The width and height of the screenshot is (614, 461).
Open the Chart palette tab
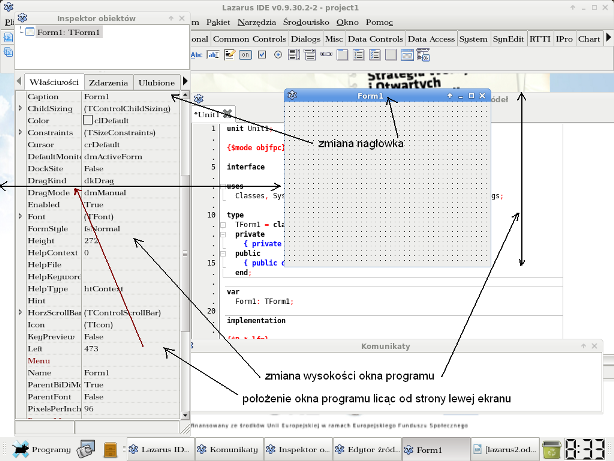point(589,39)
